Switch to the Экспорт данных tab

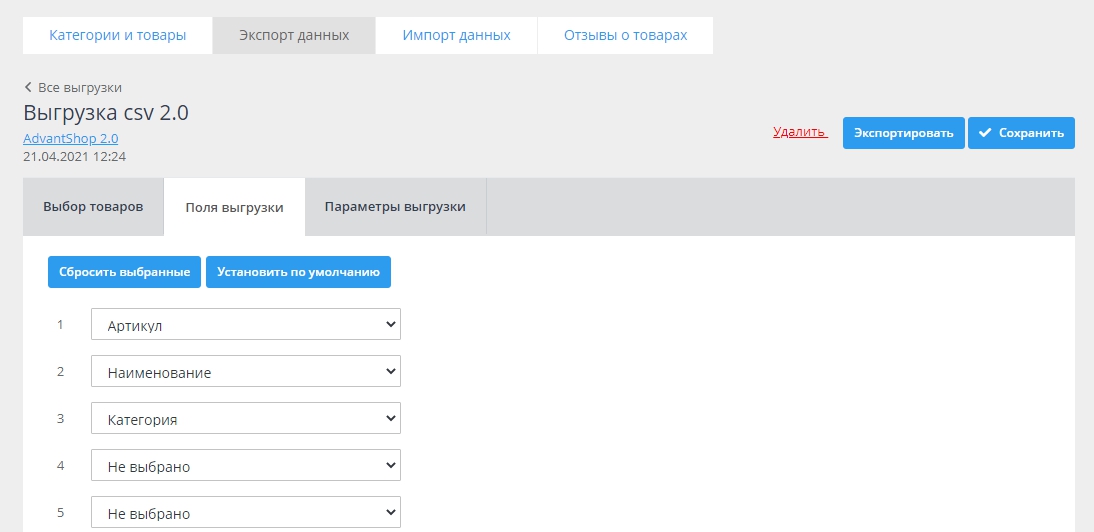(x=294, y=35)
